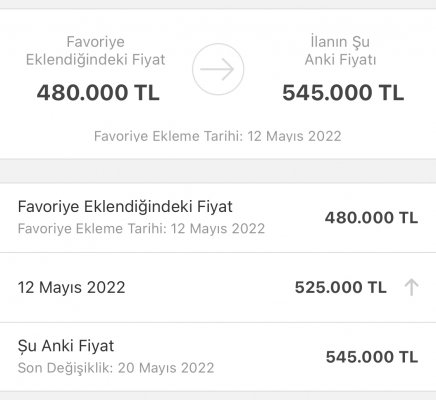Viewport: 436px width, 400px height.
Task: Click the separator line above '12 Mayıs 2022' row
Action: 218,252
